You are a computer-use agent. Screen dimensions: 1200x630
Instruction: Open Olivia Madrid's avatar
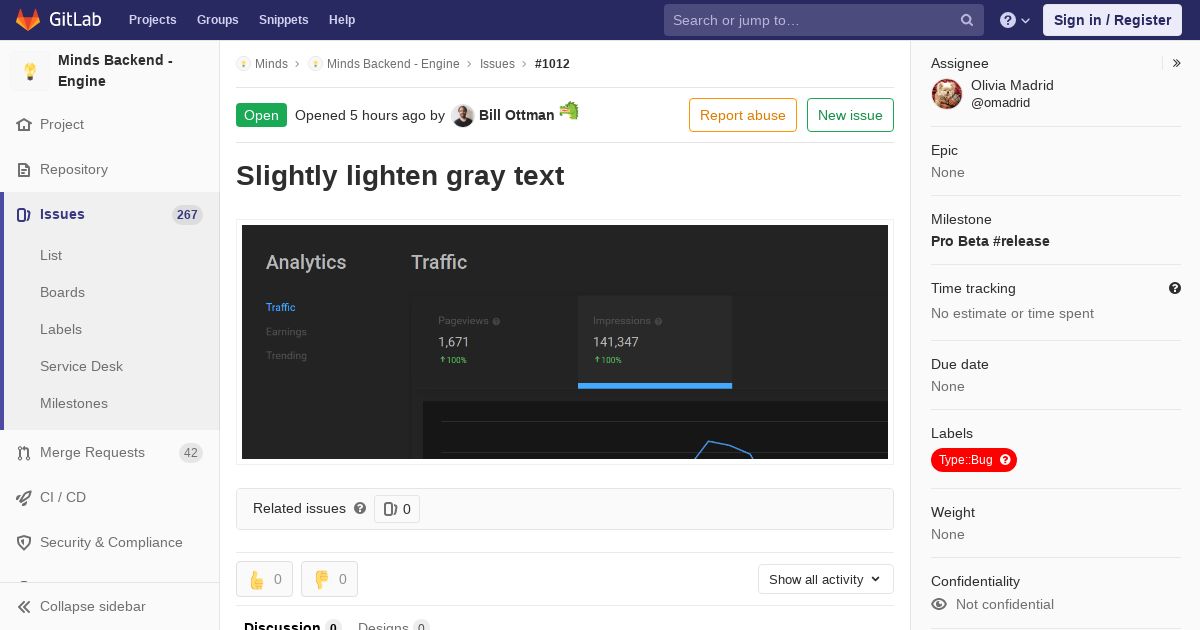tap(947, 94)
